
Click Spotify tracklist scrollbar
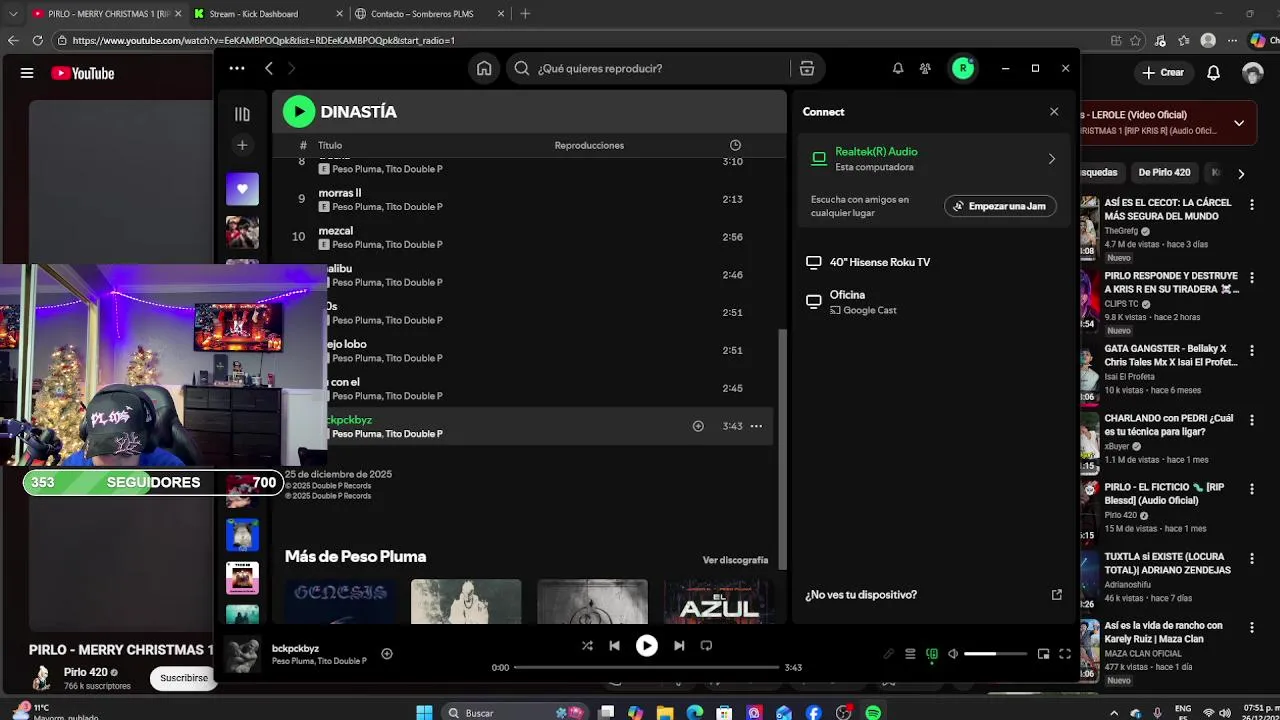(783, 448)
